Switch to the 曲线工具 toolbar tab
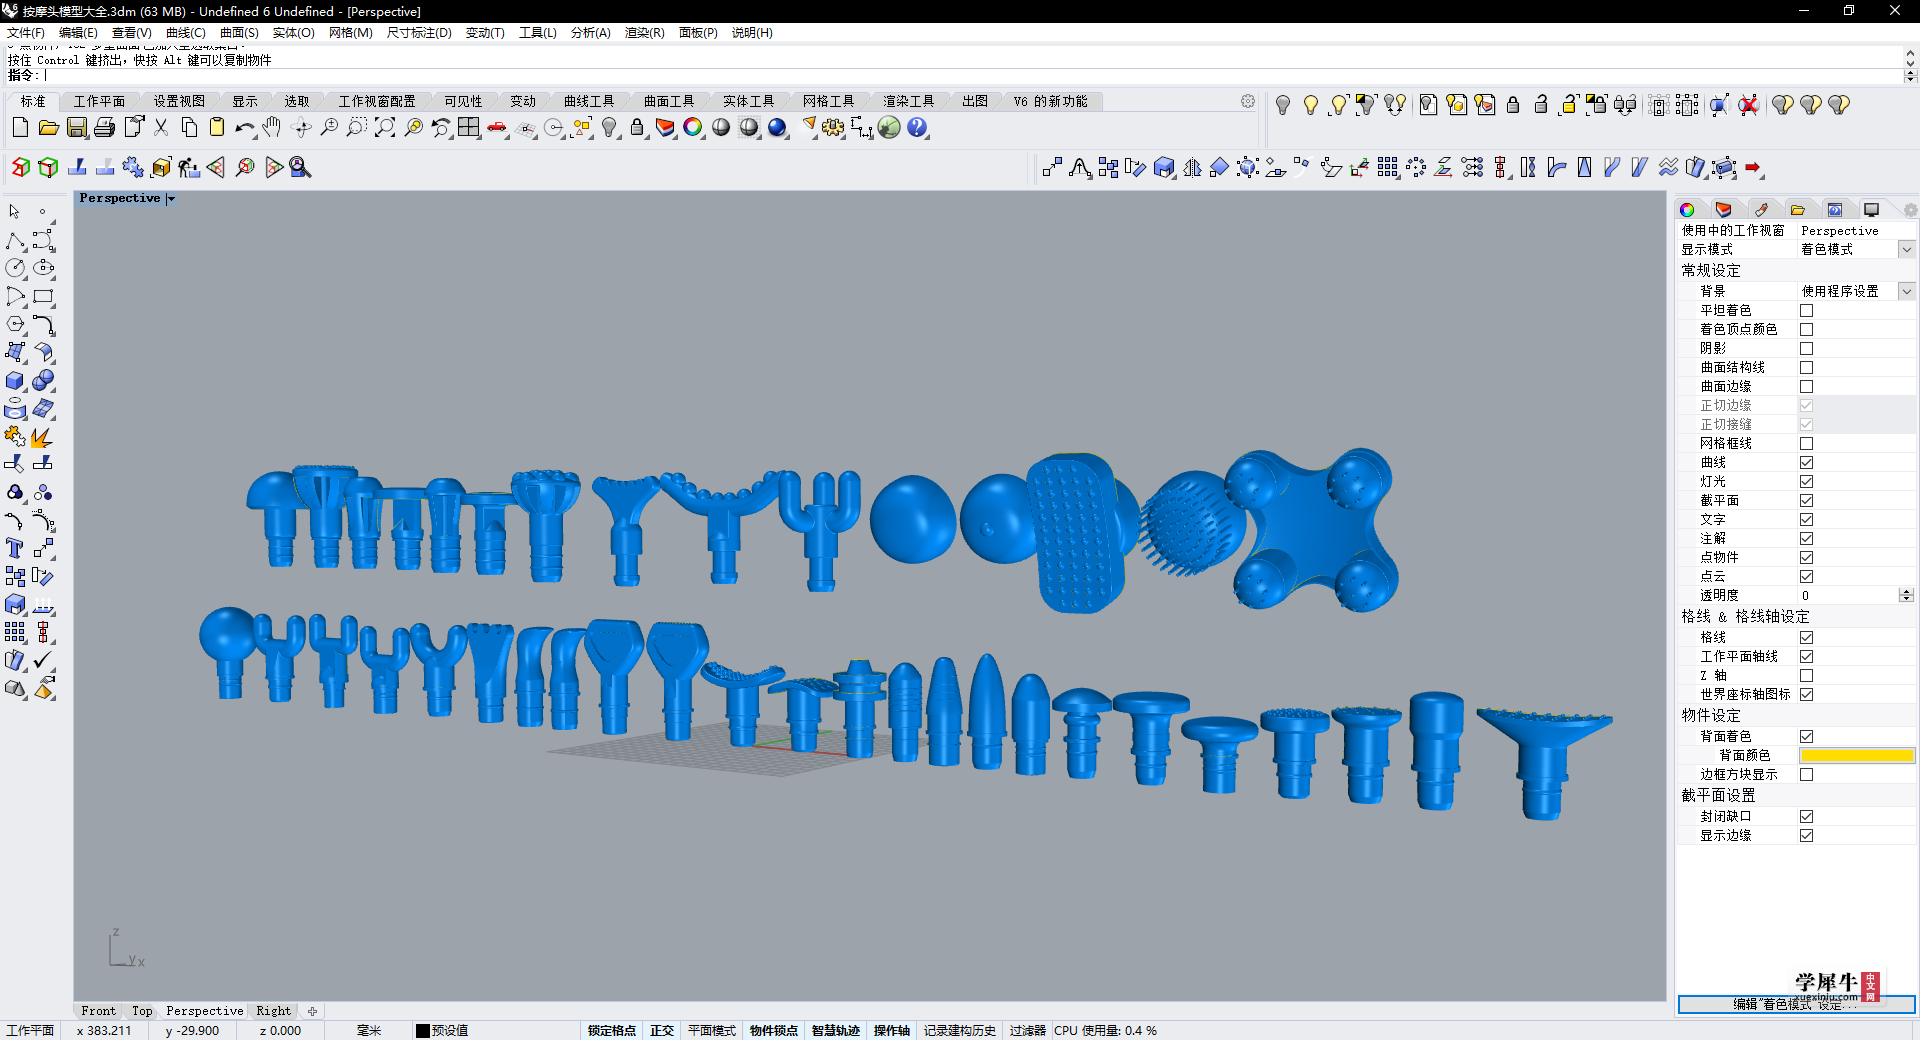The height and width of the screenshot is (1040, 1920). coord(589,101)
